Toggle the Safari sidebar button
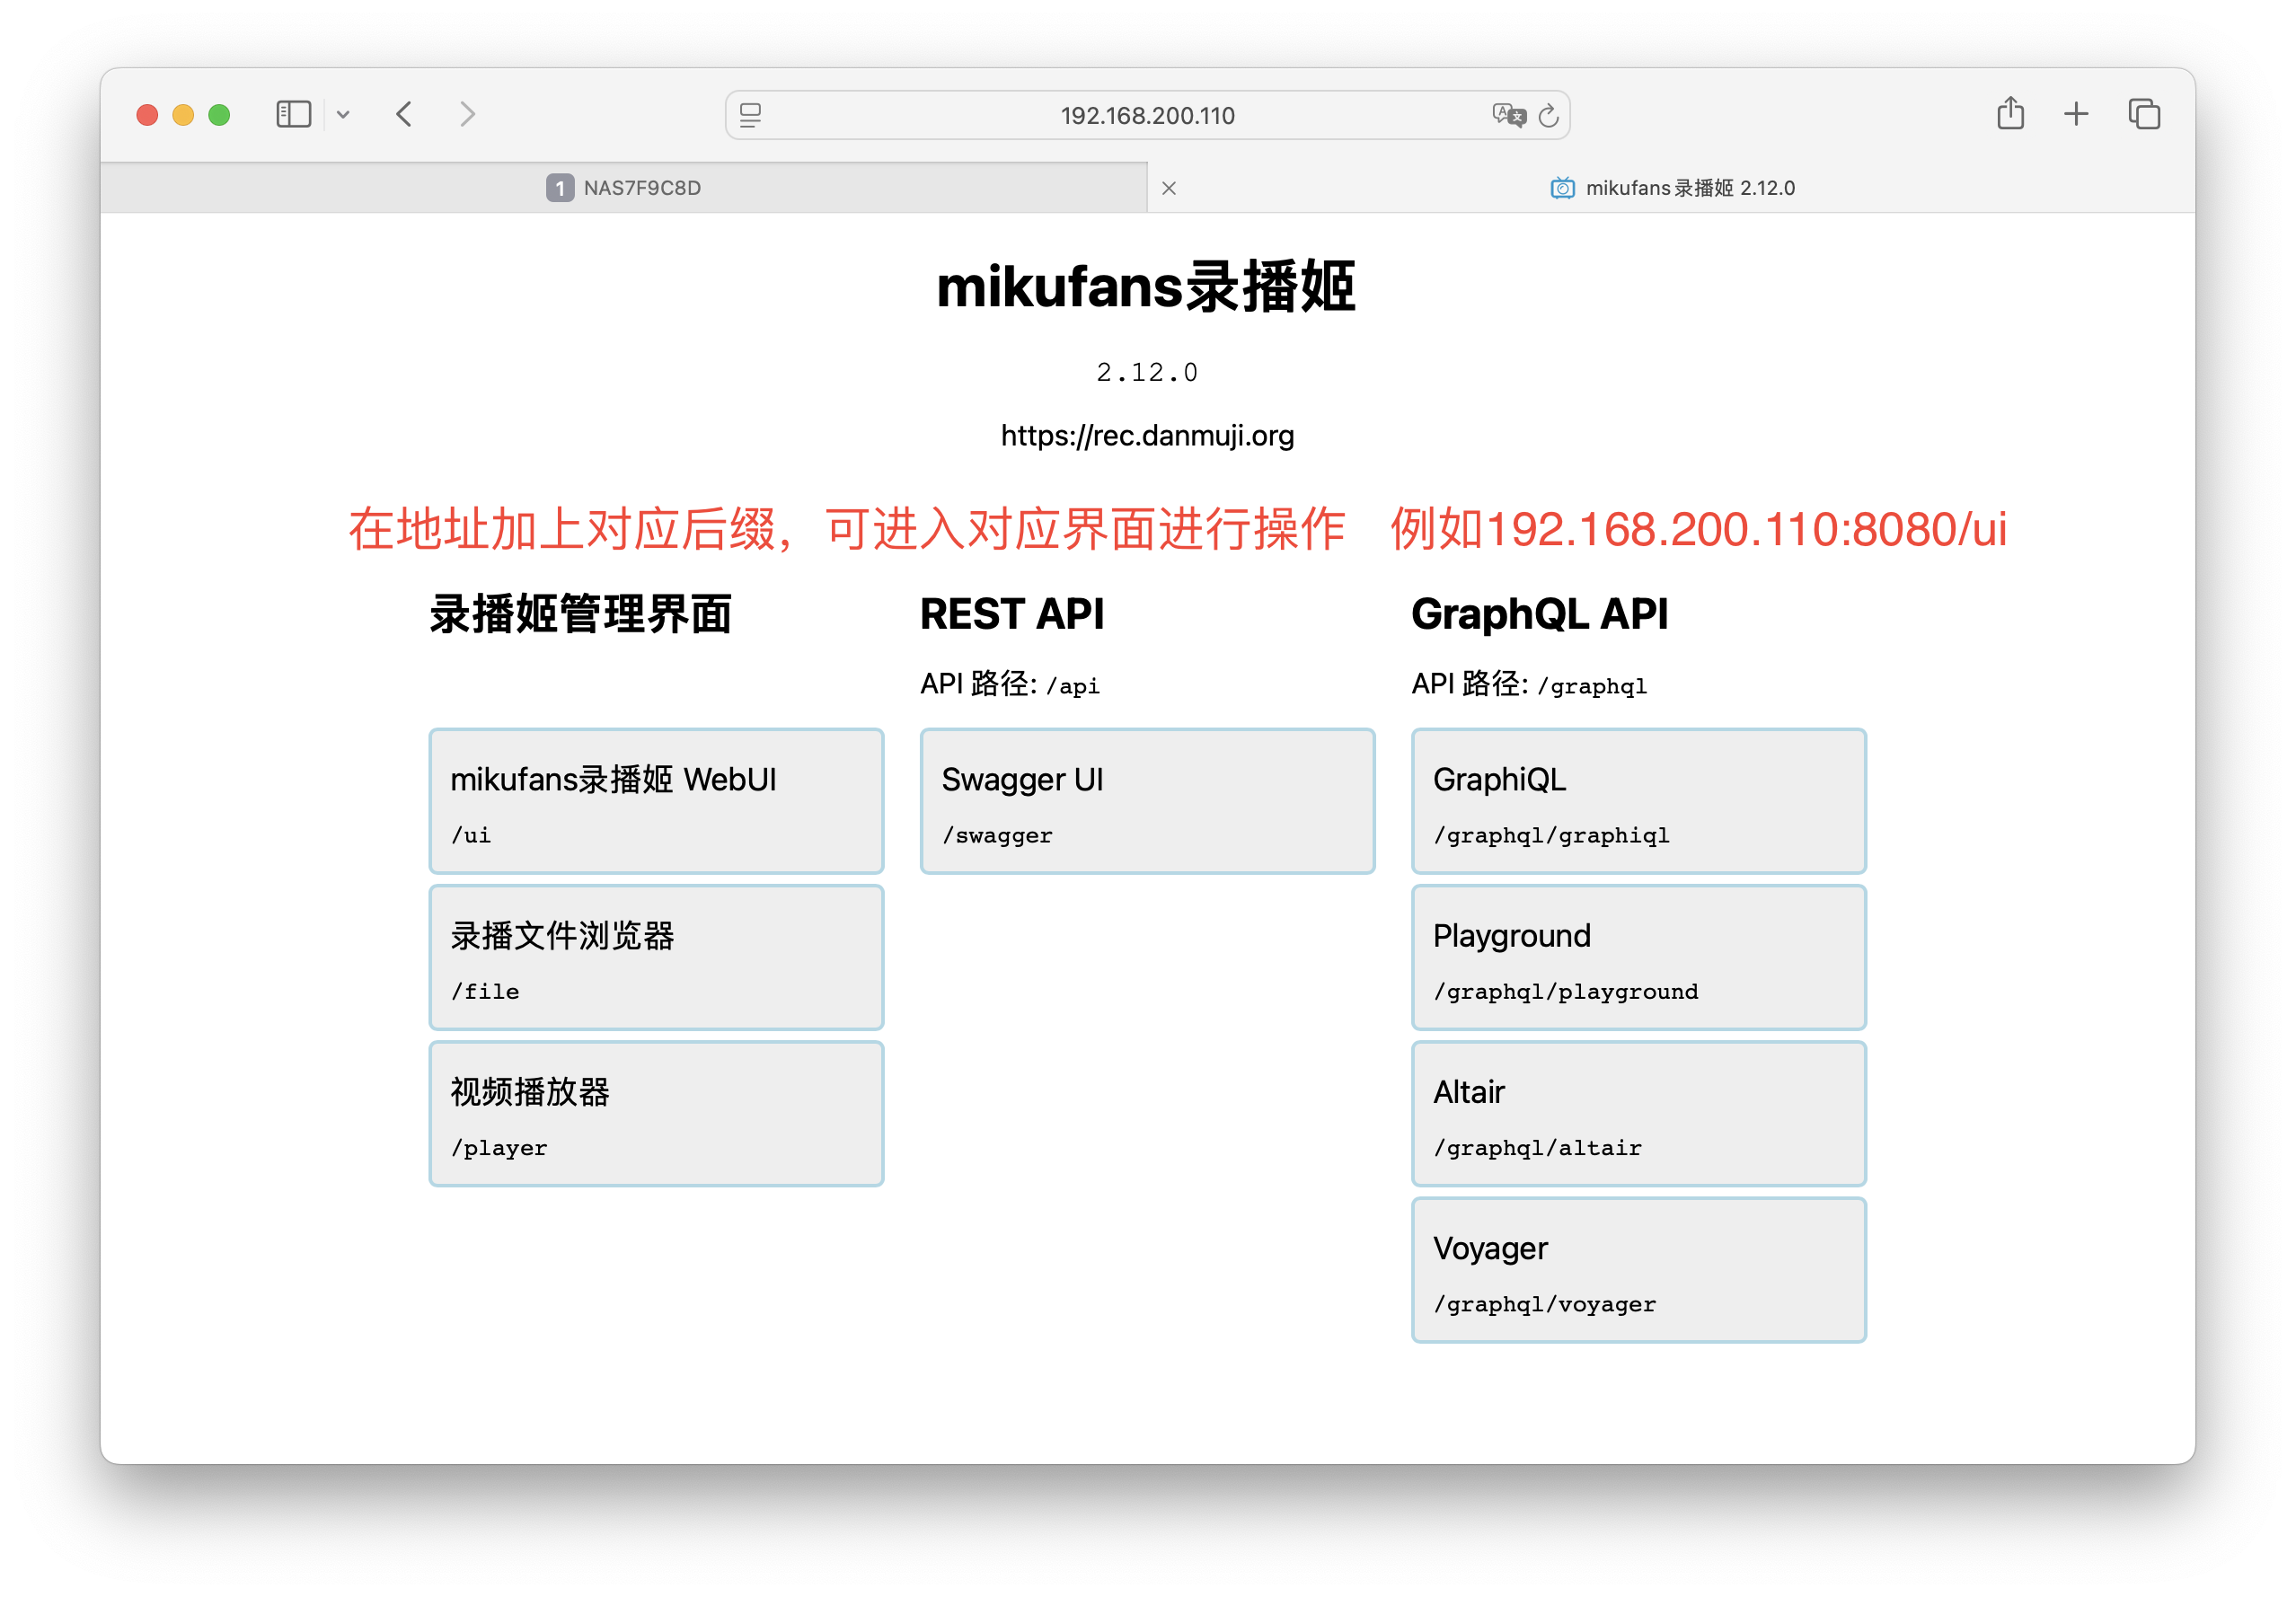 (293, 114)
